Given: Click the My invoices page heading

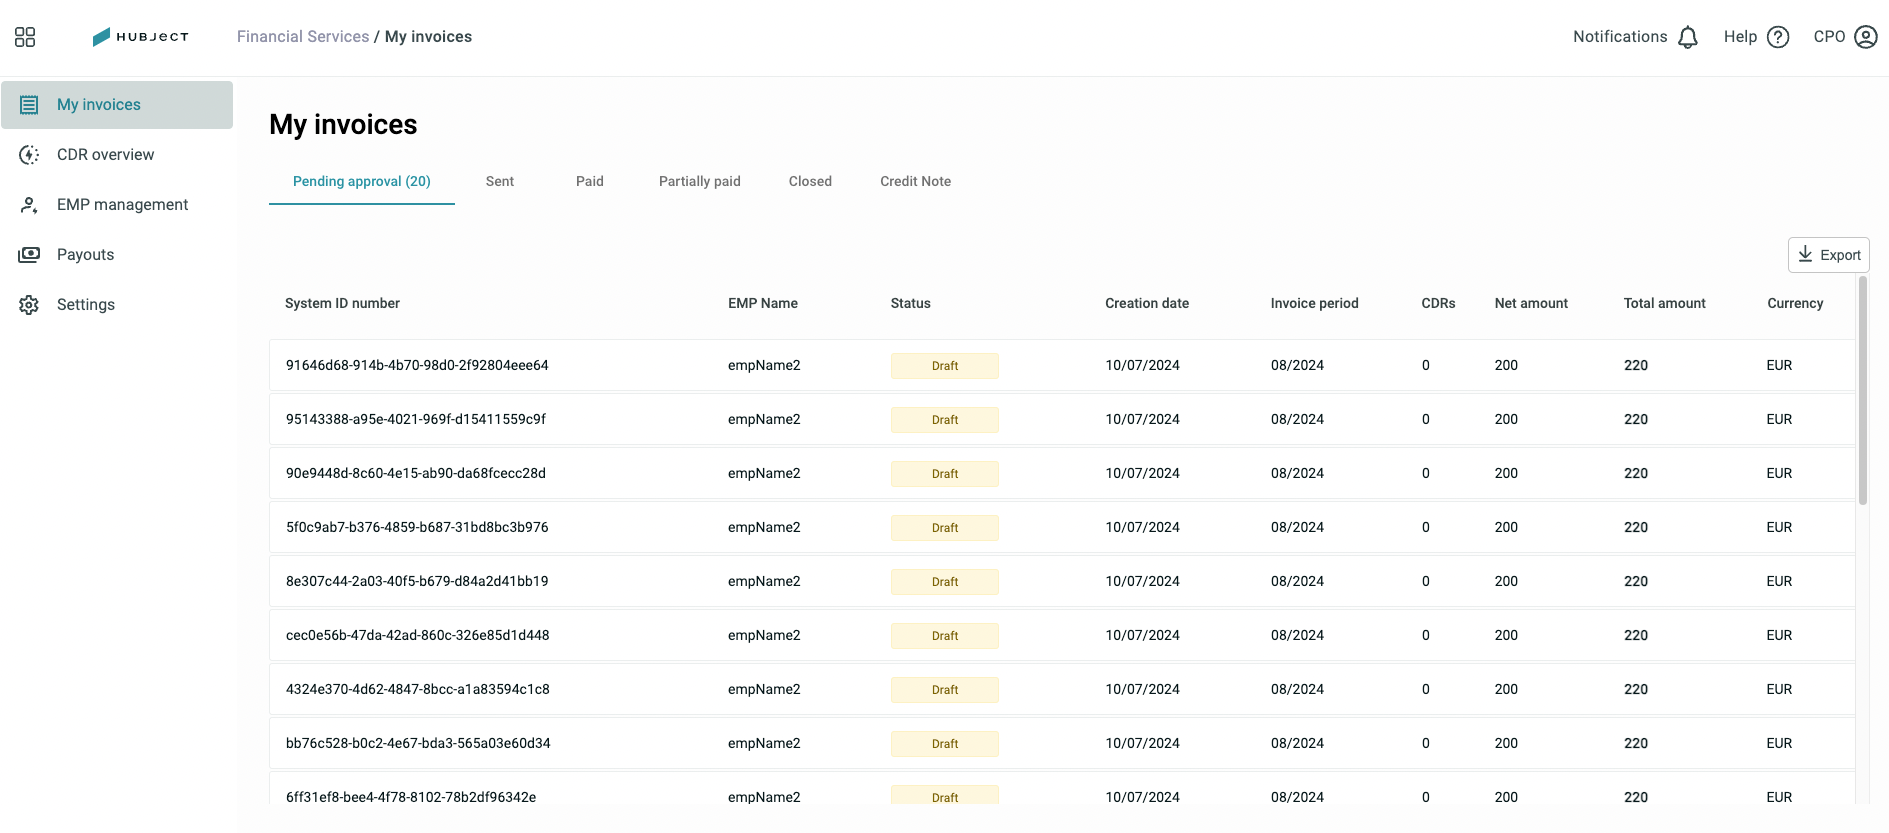Looking at the screenshot, I should pos(343,124).
